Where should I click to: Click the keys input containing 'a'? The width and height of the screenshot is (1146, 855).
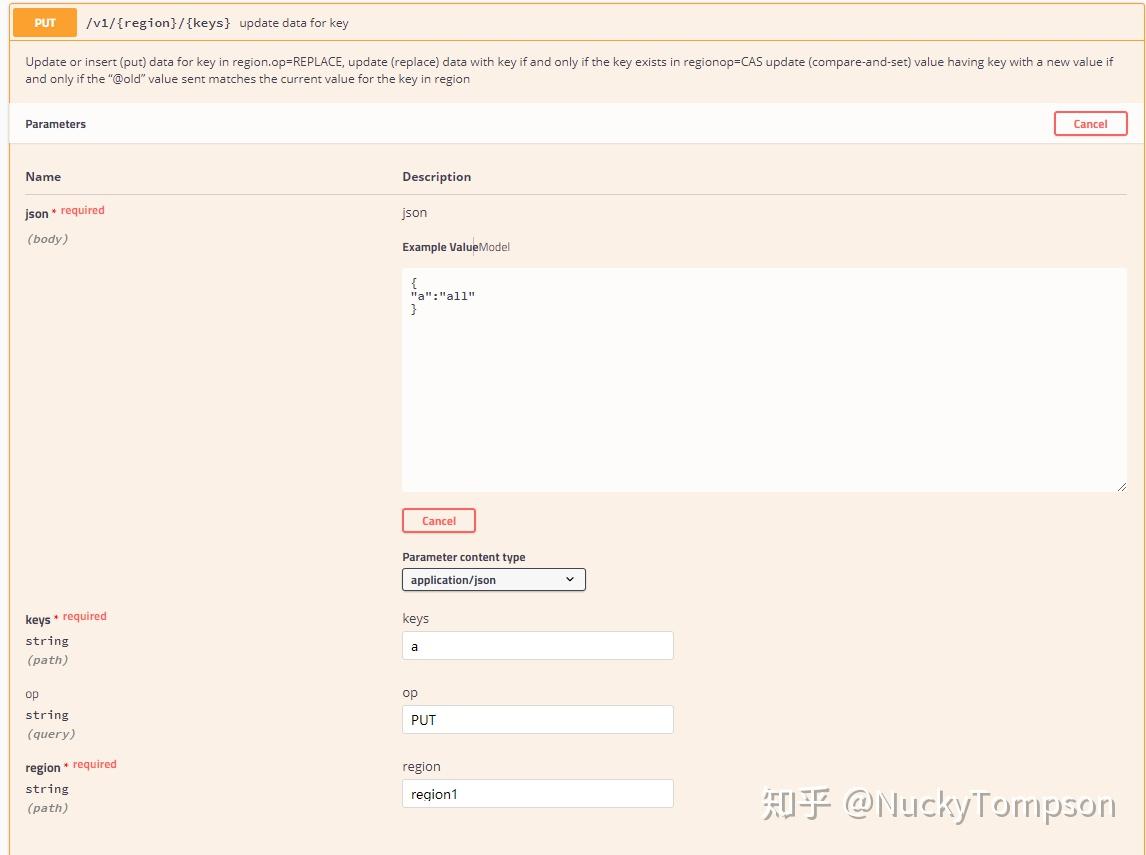point(537,645)
